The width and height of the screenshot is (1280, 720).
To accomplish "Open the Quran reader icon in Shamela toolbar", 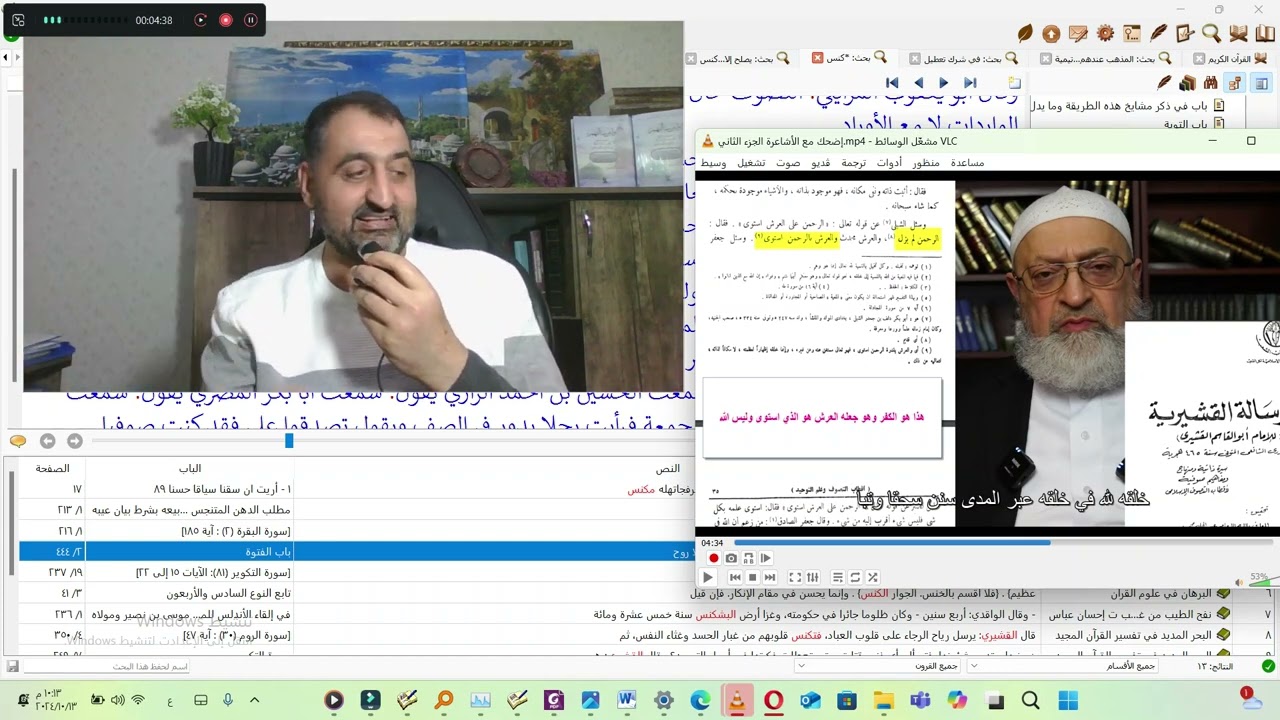I will click(x=1239, y=34).
